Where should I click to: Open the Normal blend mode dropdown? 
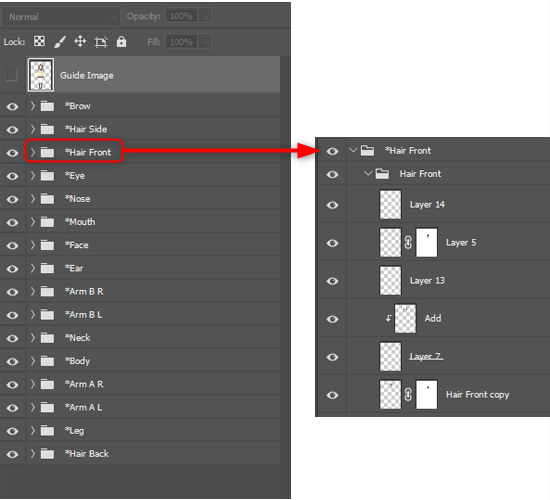click(61, 16)
